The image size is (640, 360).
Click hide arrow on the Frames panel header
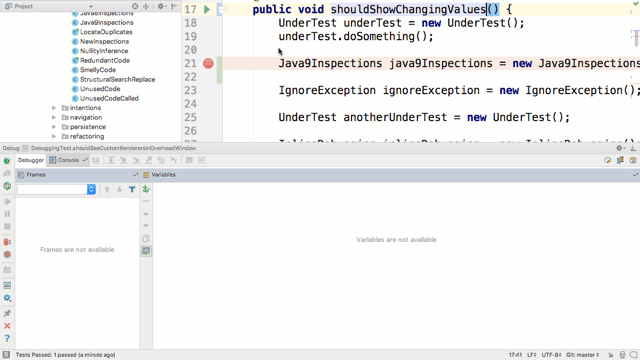click(x=135, y=175)
